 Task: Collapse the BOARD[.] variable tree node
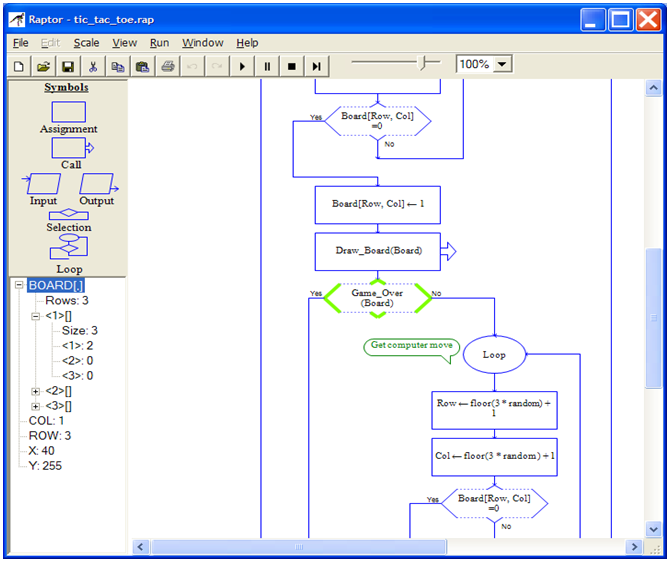(18, 286)
